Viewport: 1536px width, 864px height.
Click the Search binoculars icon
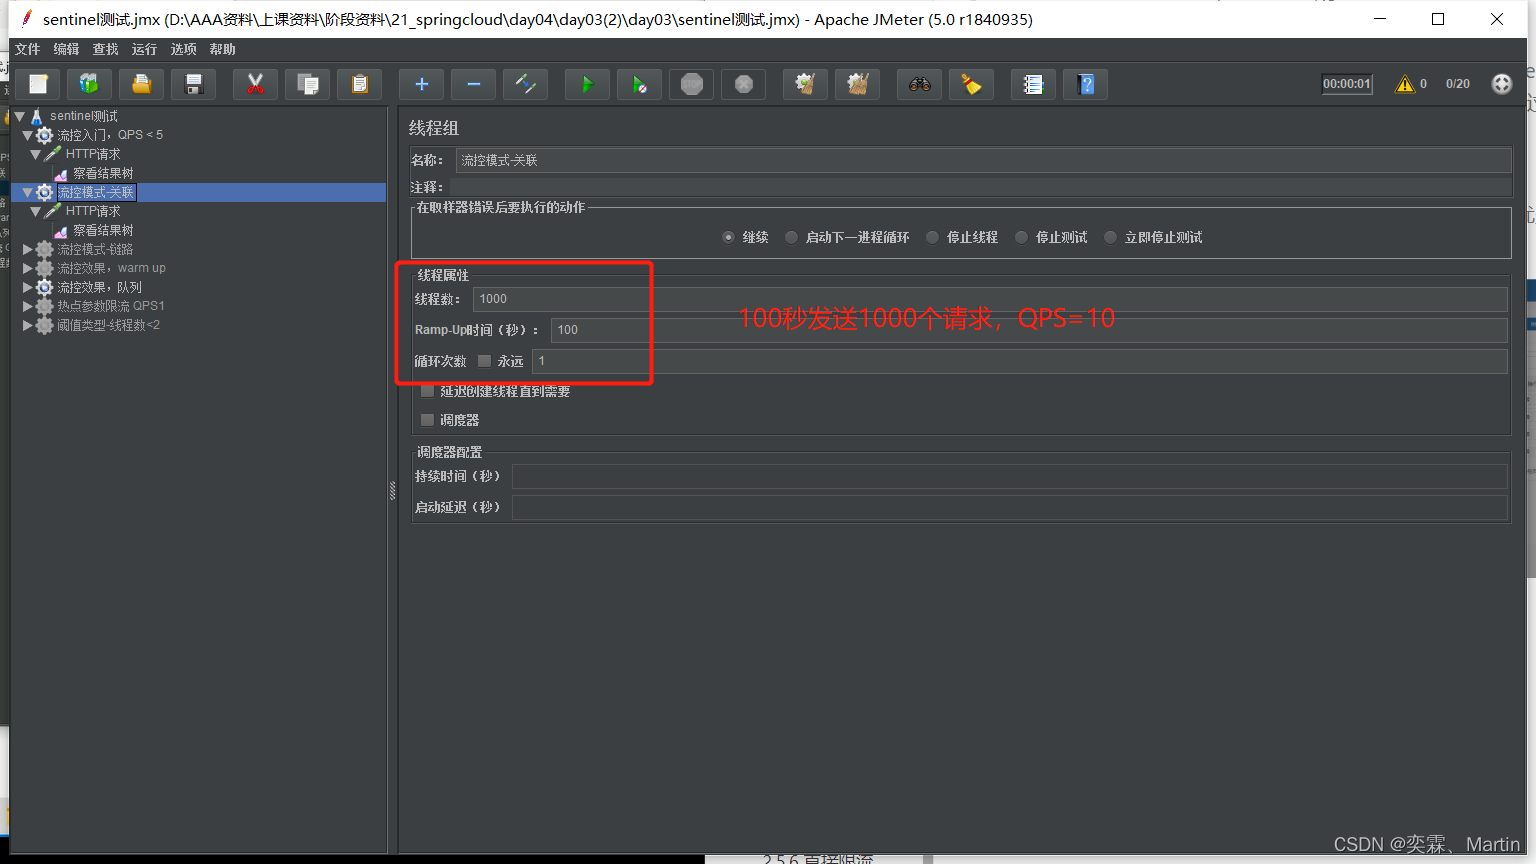click(x=919, y=85)
